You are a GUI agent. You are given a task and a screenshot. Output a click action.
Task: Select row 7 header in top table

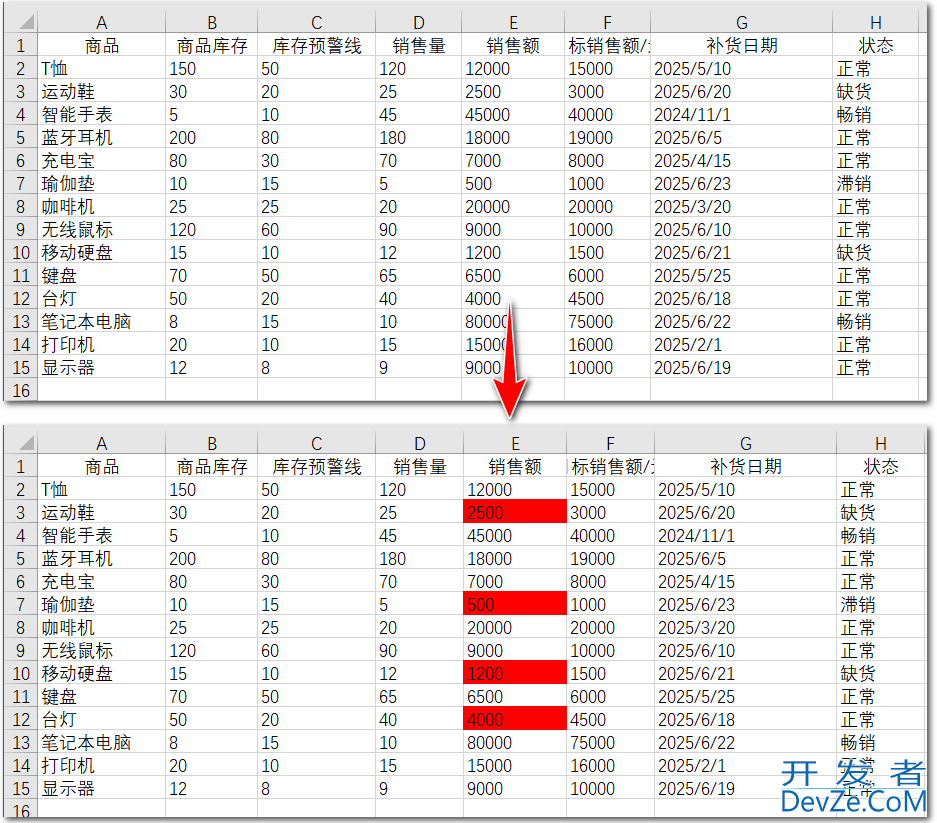click(x=20, y=184)
